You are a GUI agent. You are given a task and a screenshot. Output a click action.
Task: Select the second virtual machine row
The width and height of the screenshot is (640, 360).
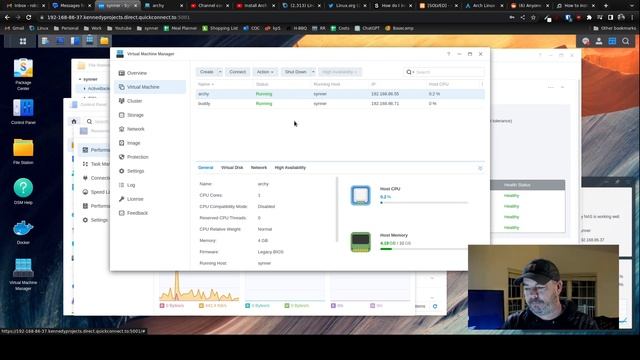point(340,104)
